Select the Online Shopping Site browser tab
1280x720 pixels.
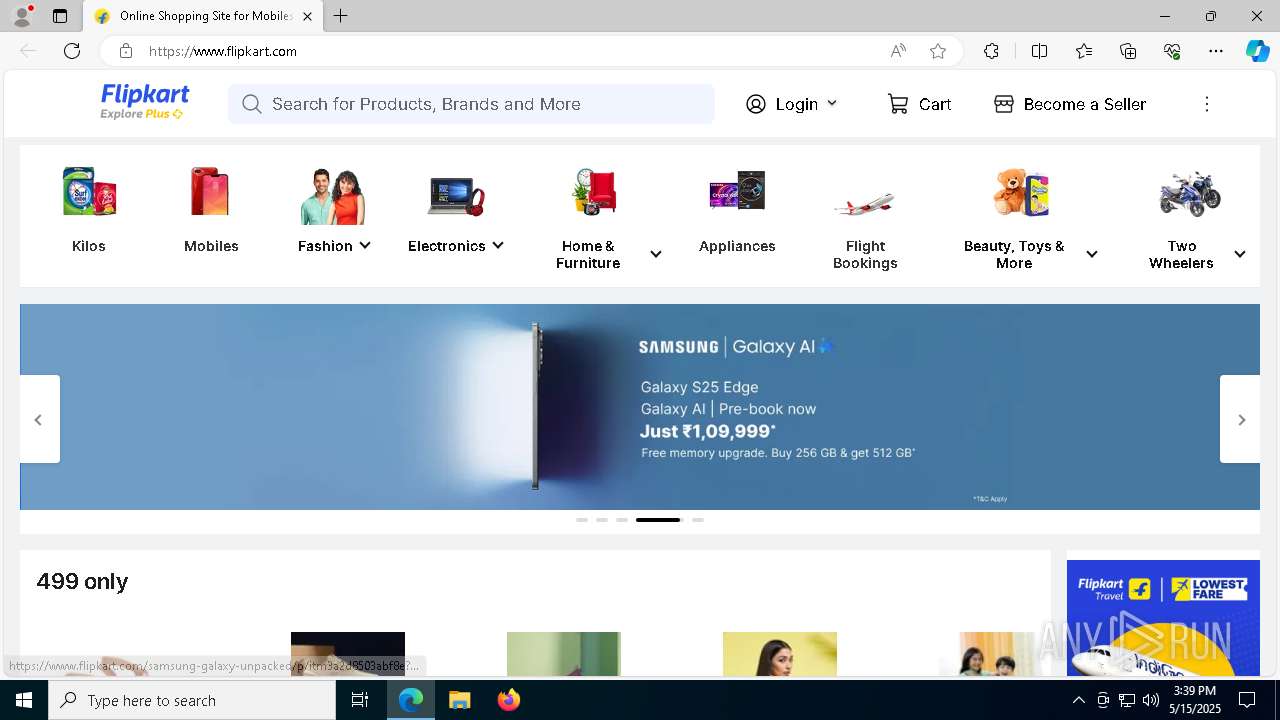203,16
